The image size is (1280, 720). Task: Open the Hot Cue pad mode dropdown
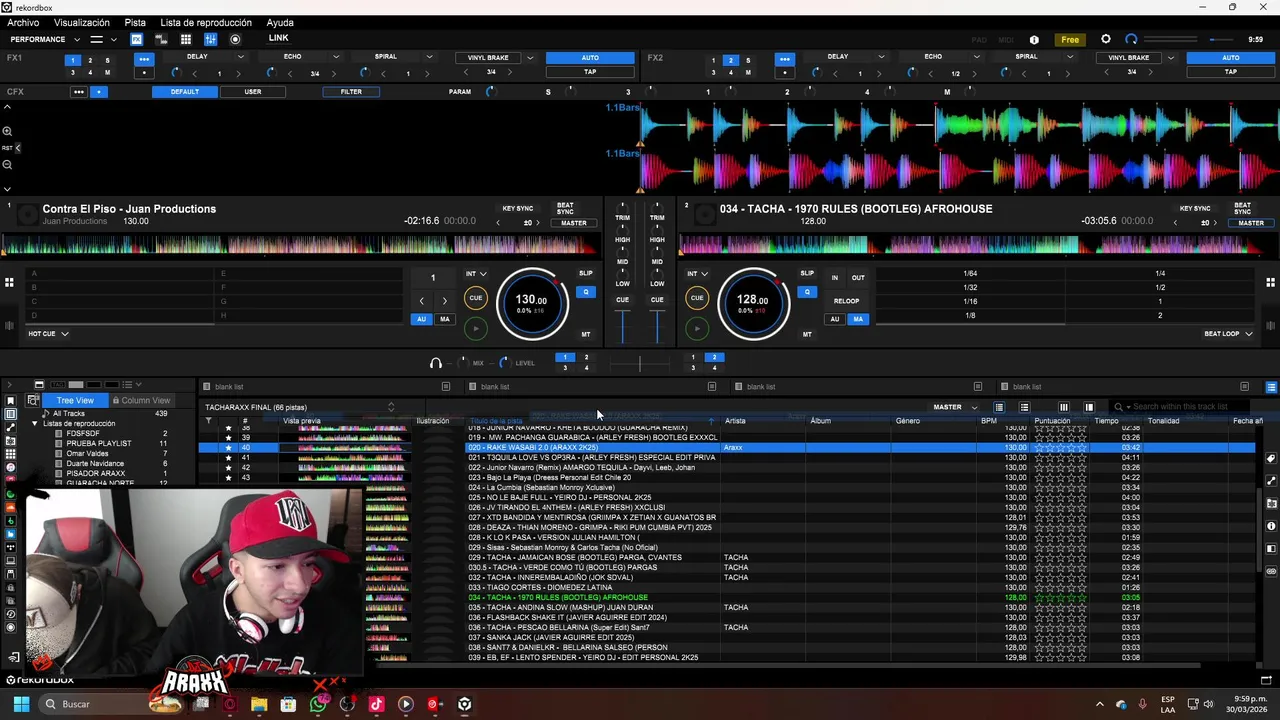click(48, 334)
